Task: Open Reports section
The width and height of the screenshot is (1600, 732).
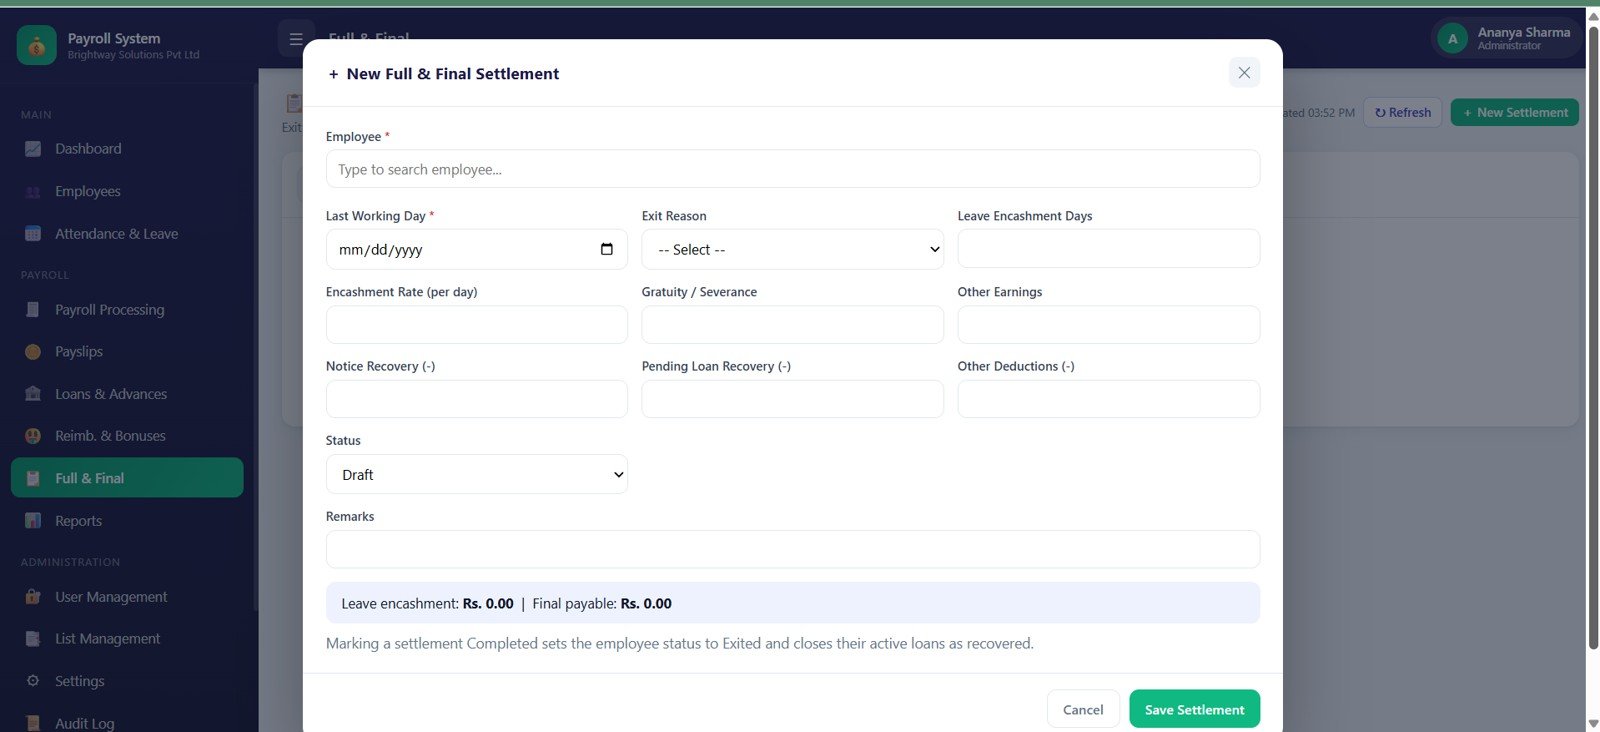Action: [x=127, y=521]
